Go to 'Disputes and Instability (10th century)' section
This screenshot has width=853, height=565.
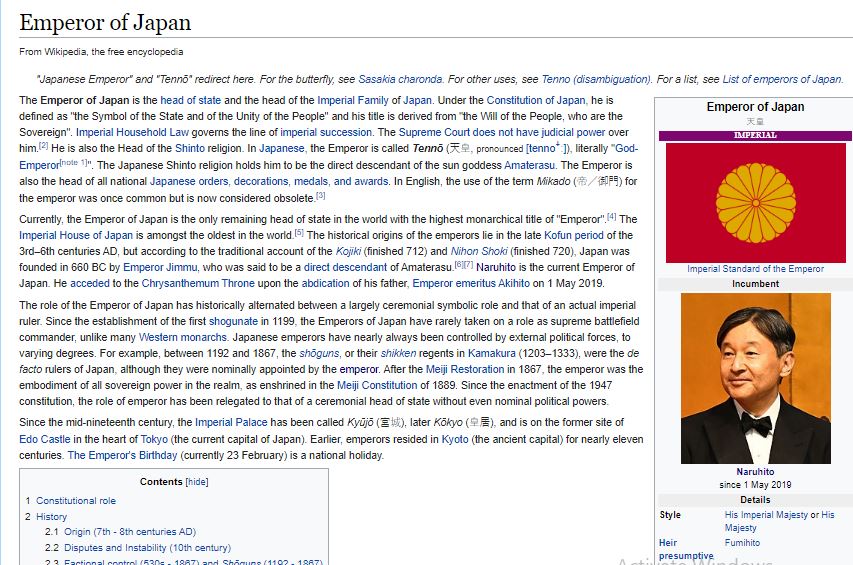tap(147, 548)
